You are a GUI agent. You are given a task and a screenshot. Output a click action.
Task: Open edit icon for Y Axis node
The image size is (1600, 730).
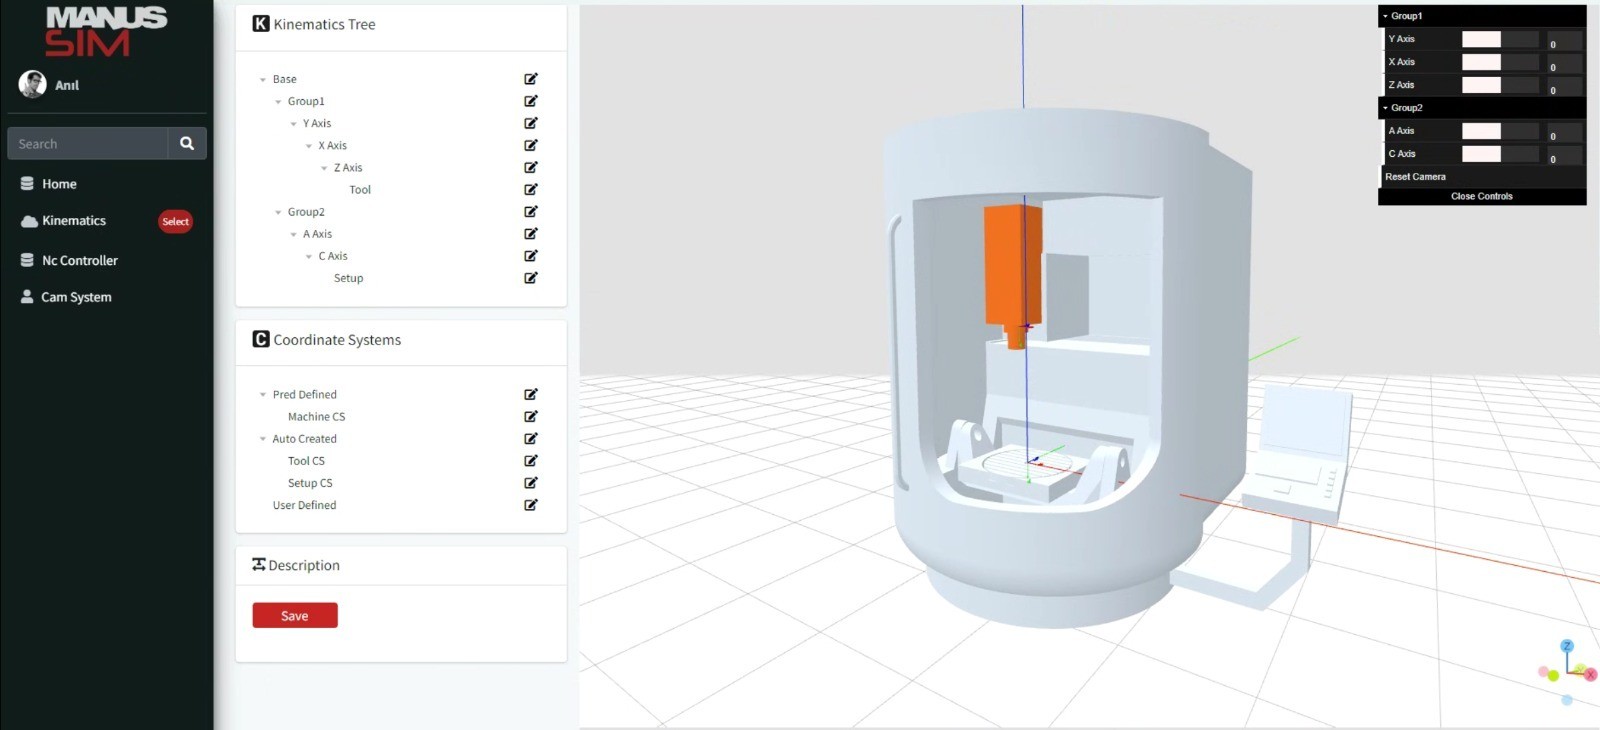[531, 123]
